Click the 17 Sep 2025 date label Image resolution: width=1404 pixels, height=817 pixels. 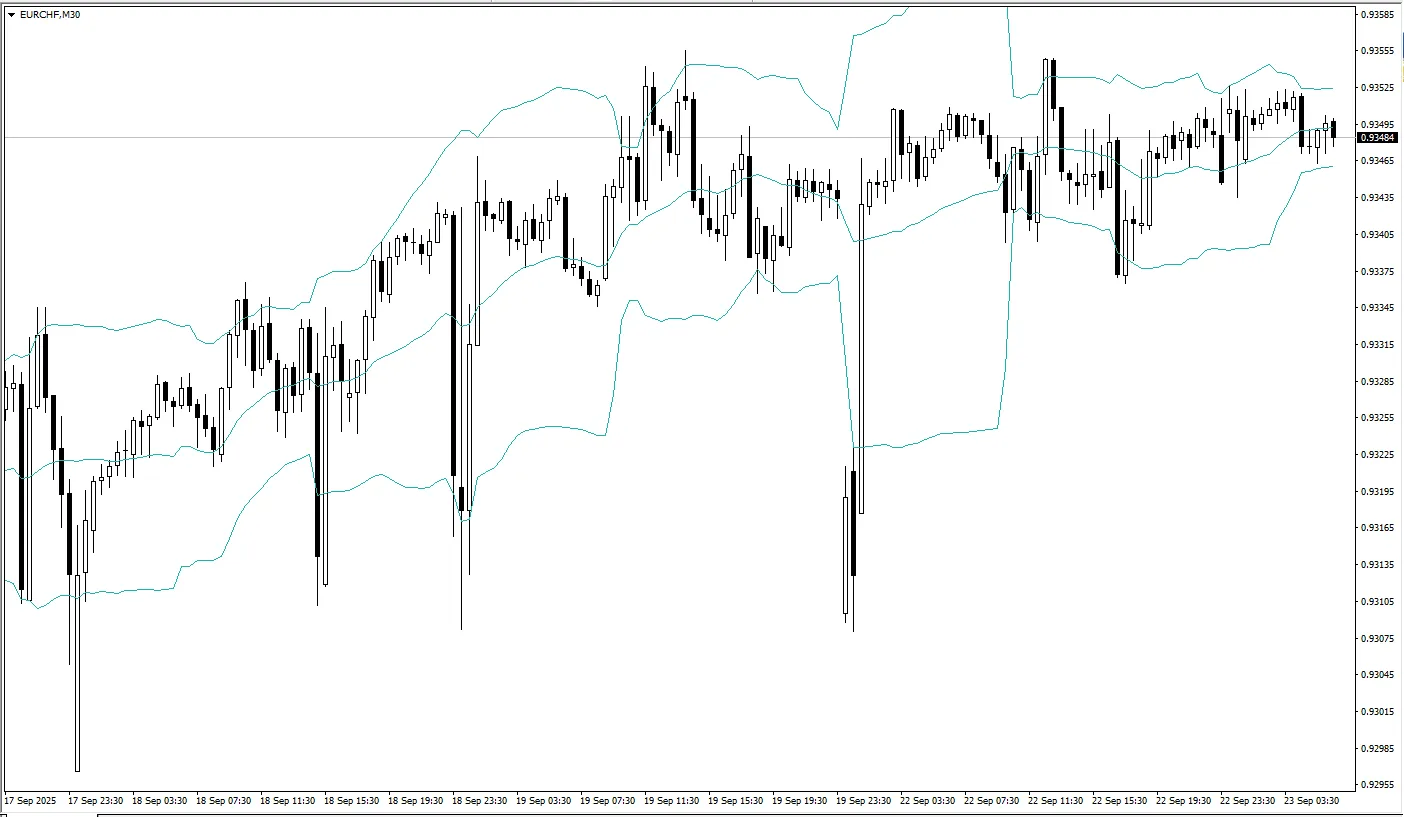click(30, 801)
